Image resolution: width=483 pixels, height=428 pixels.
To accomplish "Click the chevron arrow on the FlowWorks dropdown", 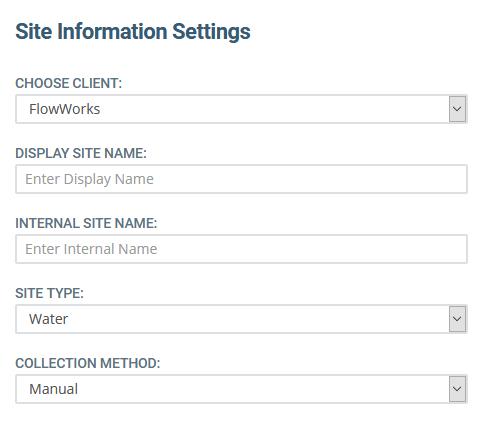I will (x=457, y=109).
